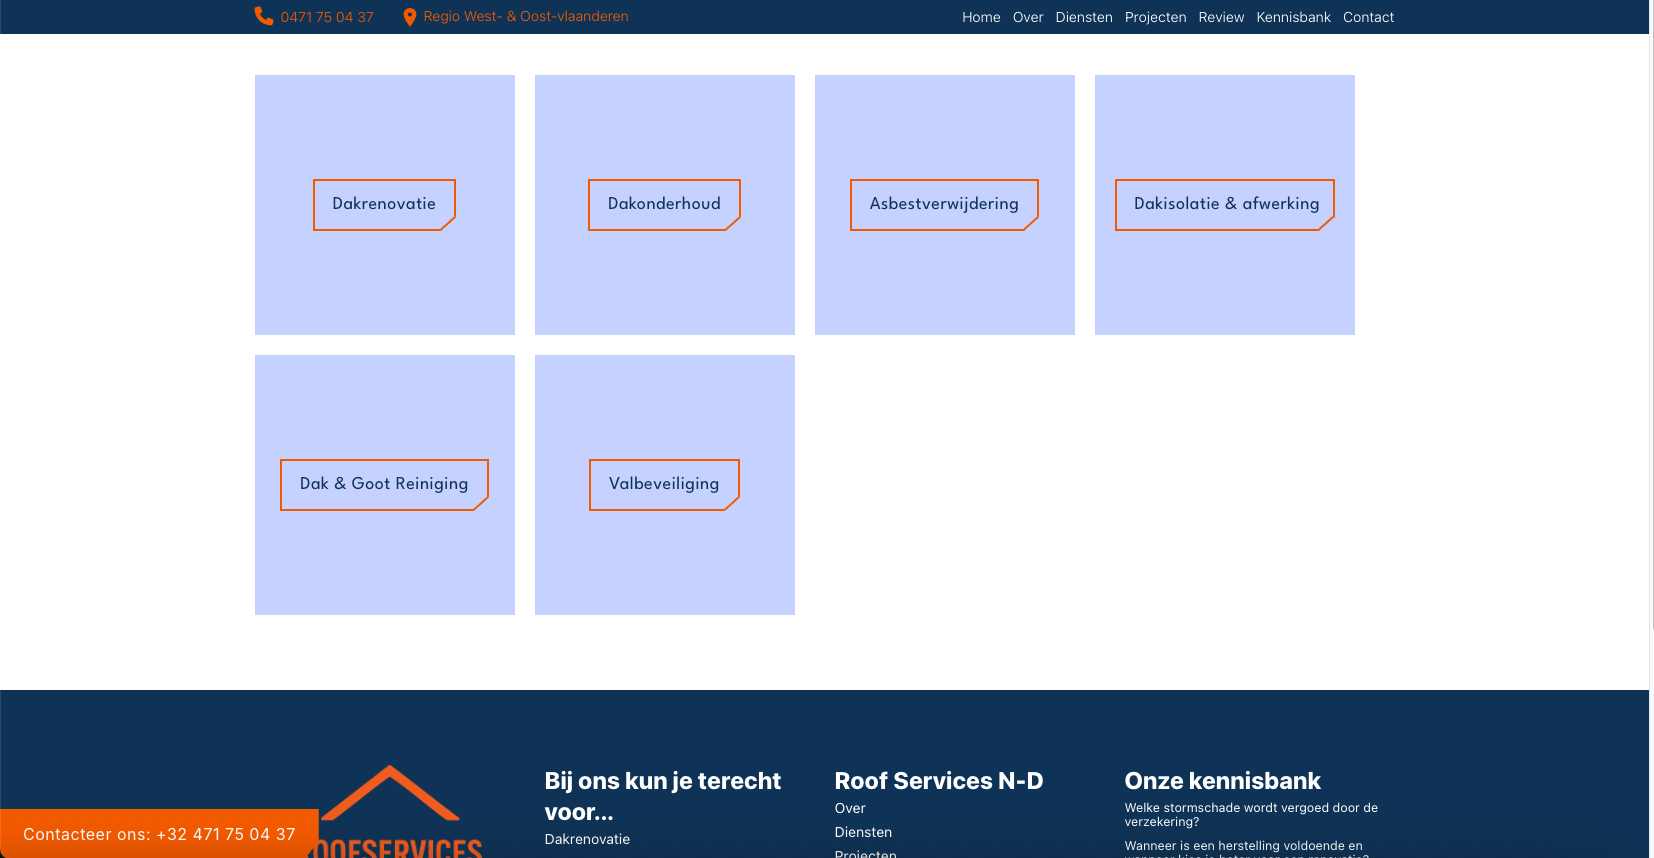1654x858 pixels.
Task: Call via the 0471 75 04 37 link
Action: pyautogui.click(x=327, y=17)
